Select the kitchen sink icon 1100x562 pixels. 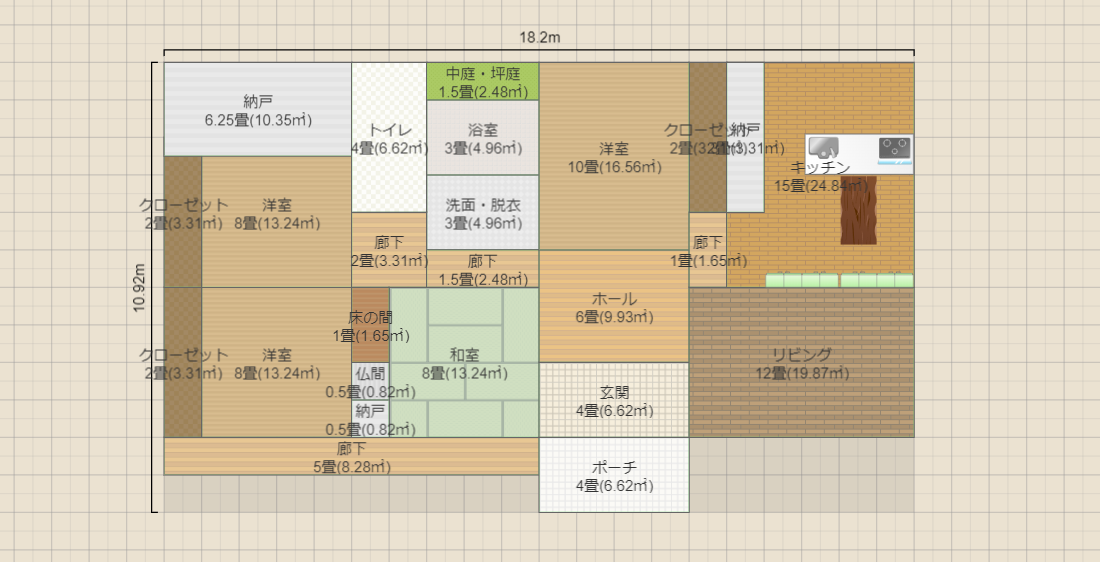pos(823,148)
